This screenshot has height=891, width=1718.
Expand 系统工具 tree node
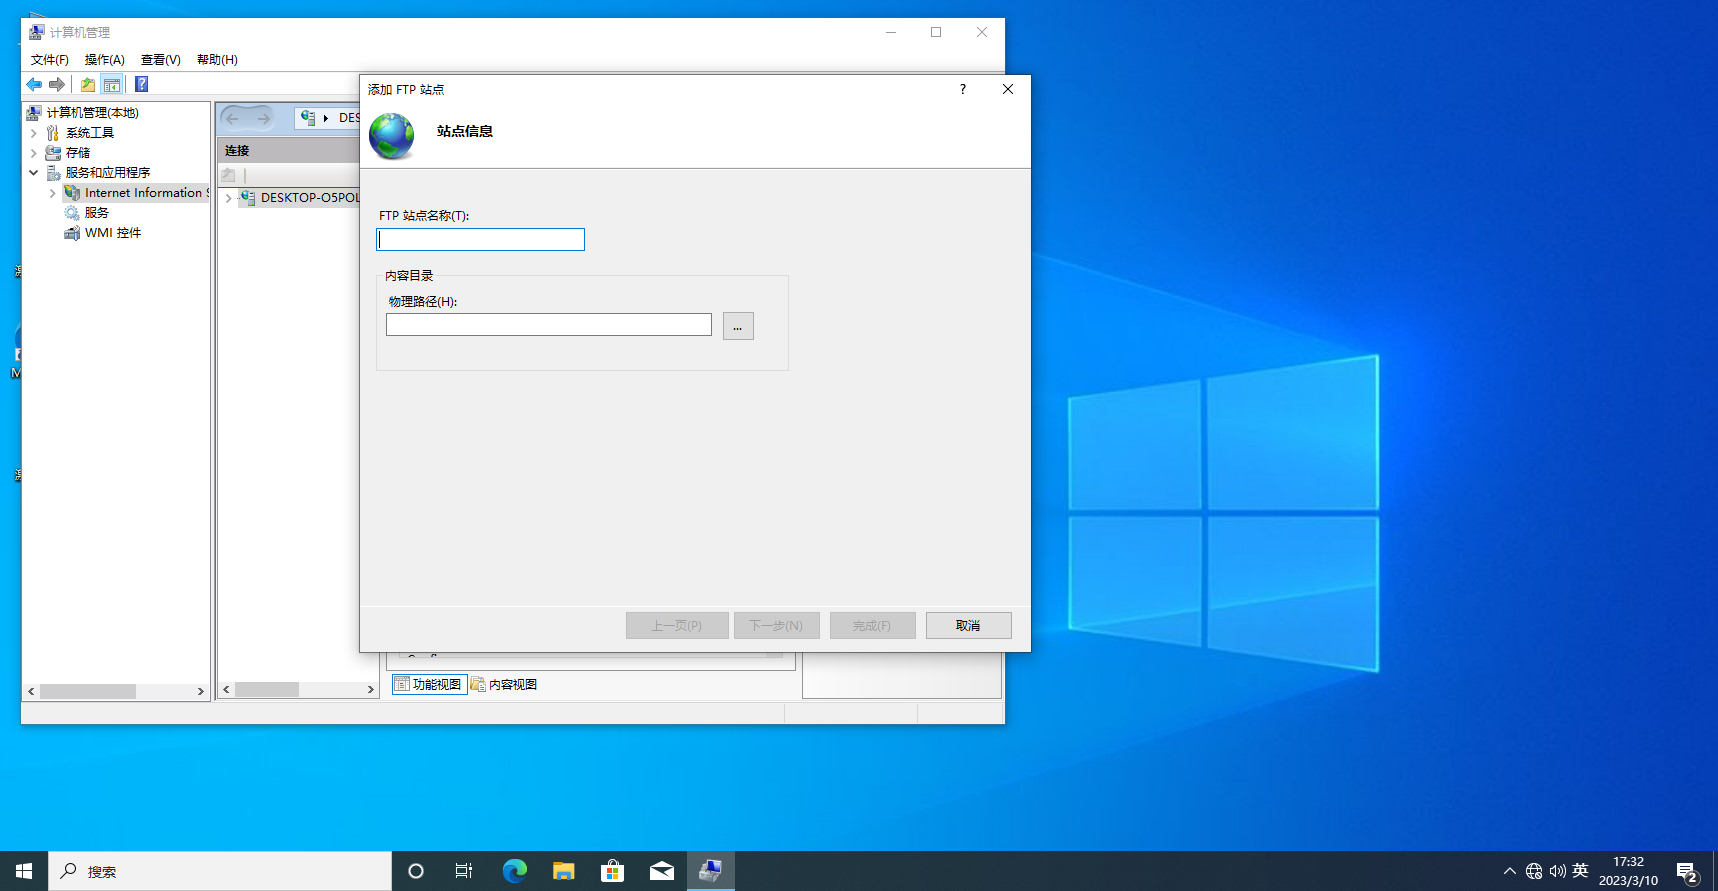pyautogui.click(x=33, y=133)
